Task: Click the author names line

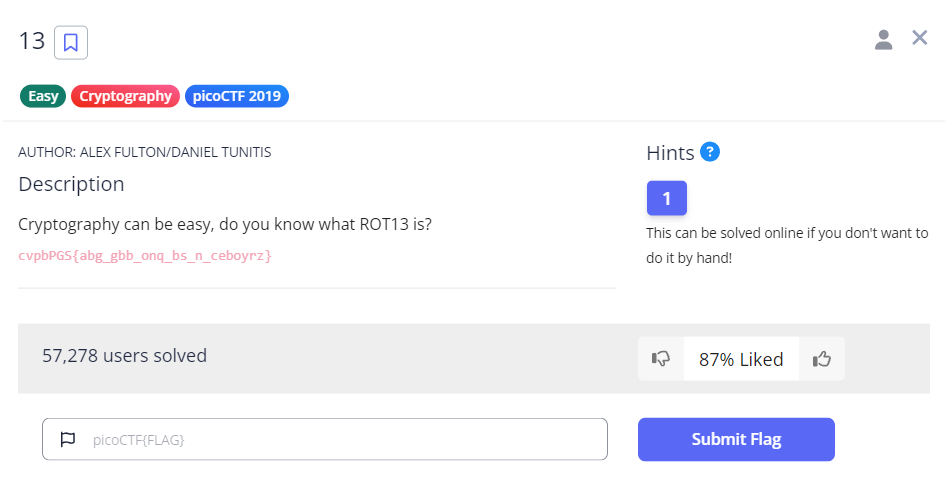Action: (145, 152)
